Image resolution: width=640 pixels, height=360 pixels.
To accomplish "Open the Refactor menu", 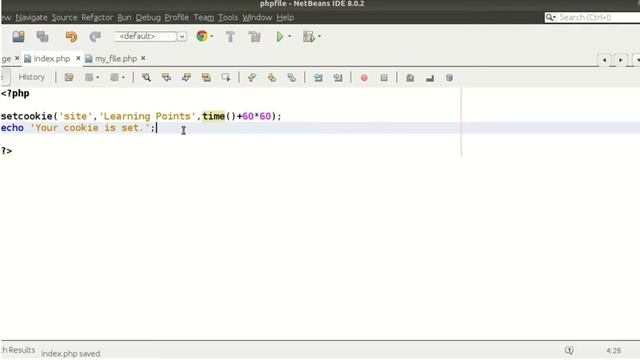I will tap(97, 18).
